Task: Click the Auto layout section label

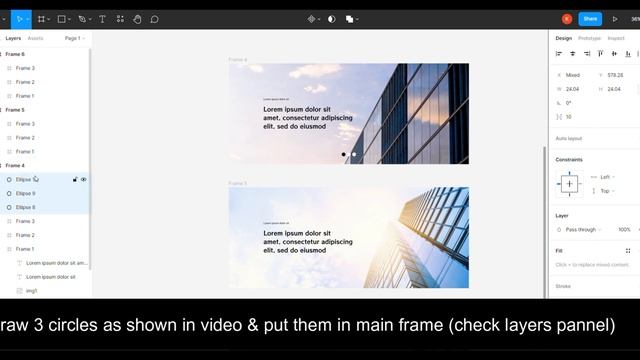Action: [x=569, y=138]
